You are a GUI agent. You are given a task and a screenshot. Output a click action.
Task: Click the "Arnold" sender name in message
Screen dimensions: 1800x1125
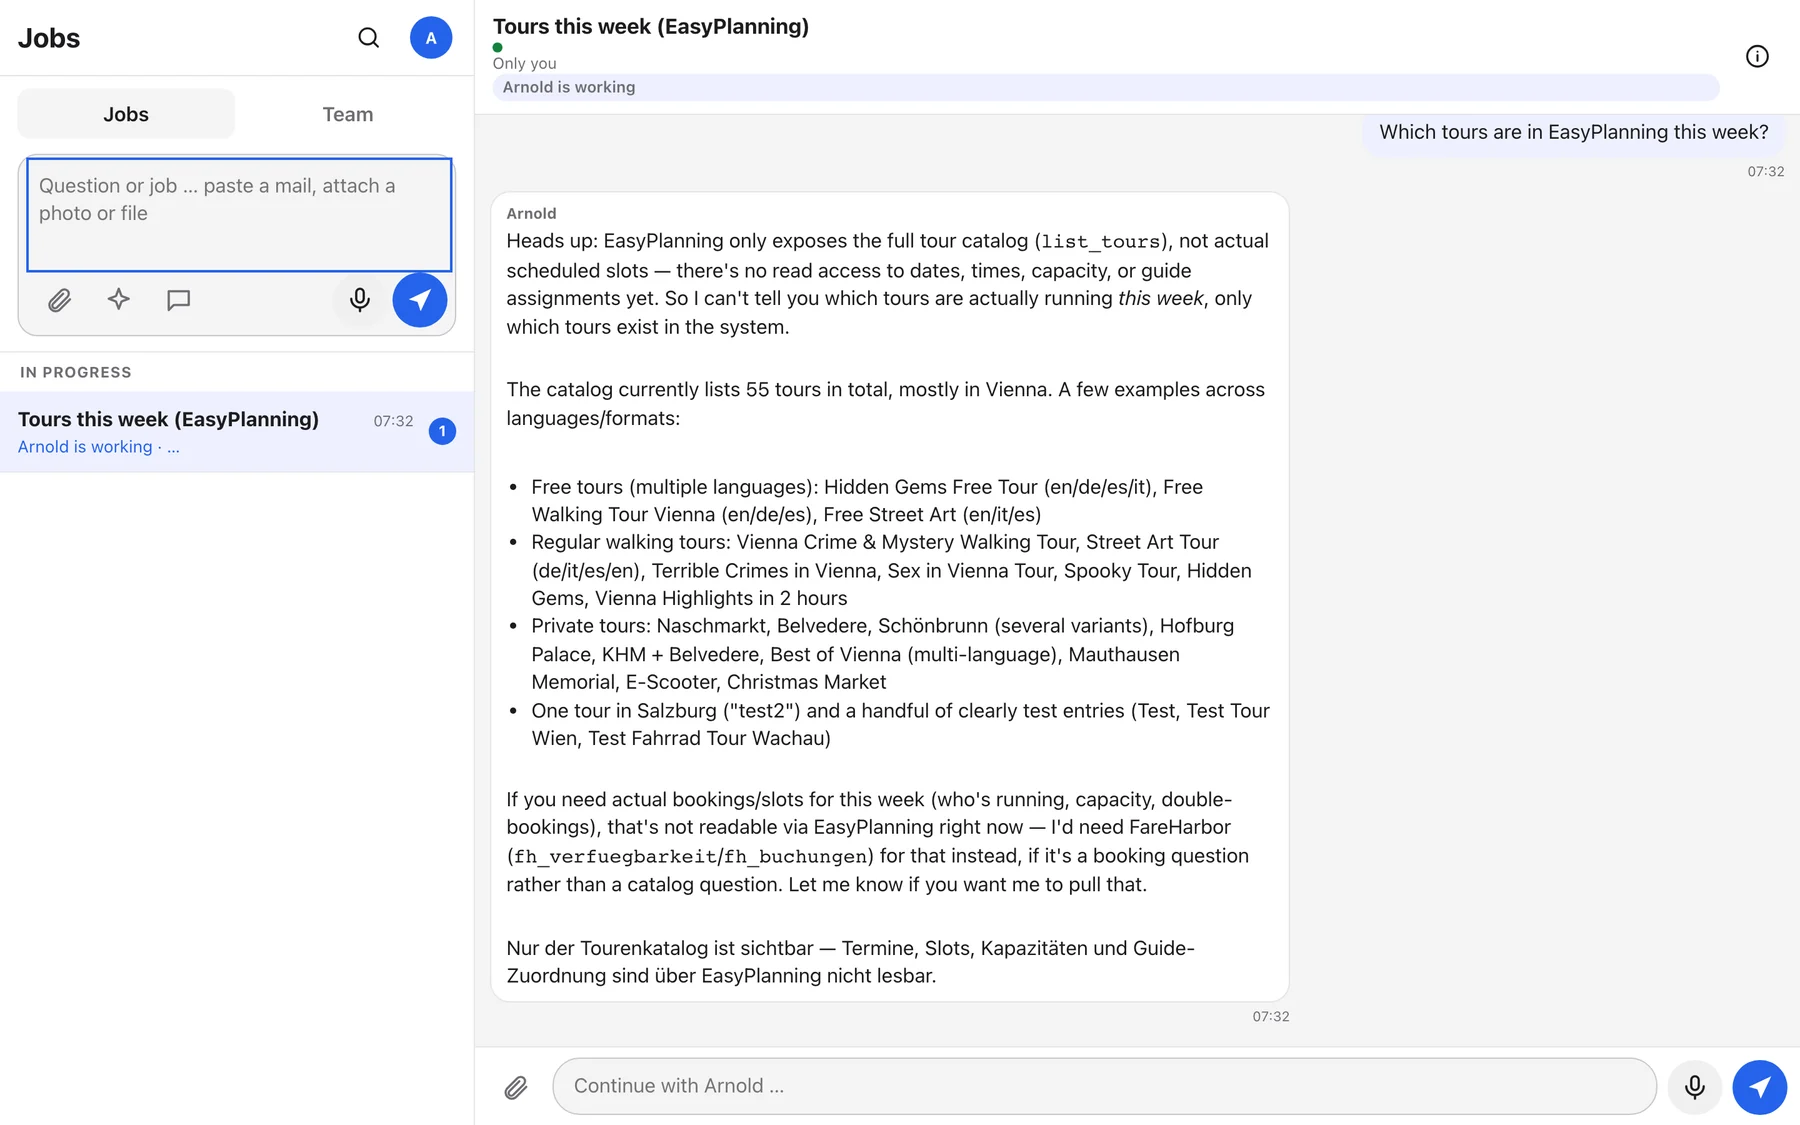point(531,213)
